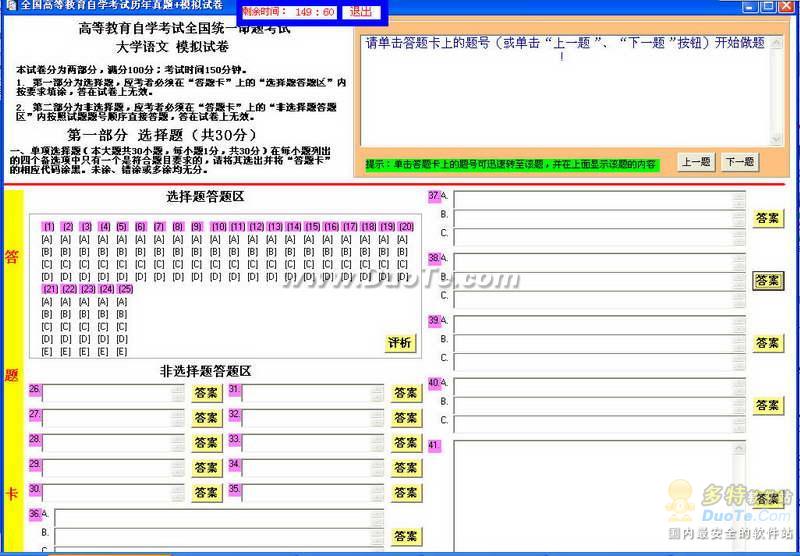Click the 37 A answer input field

599,199
